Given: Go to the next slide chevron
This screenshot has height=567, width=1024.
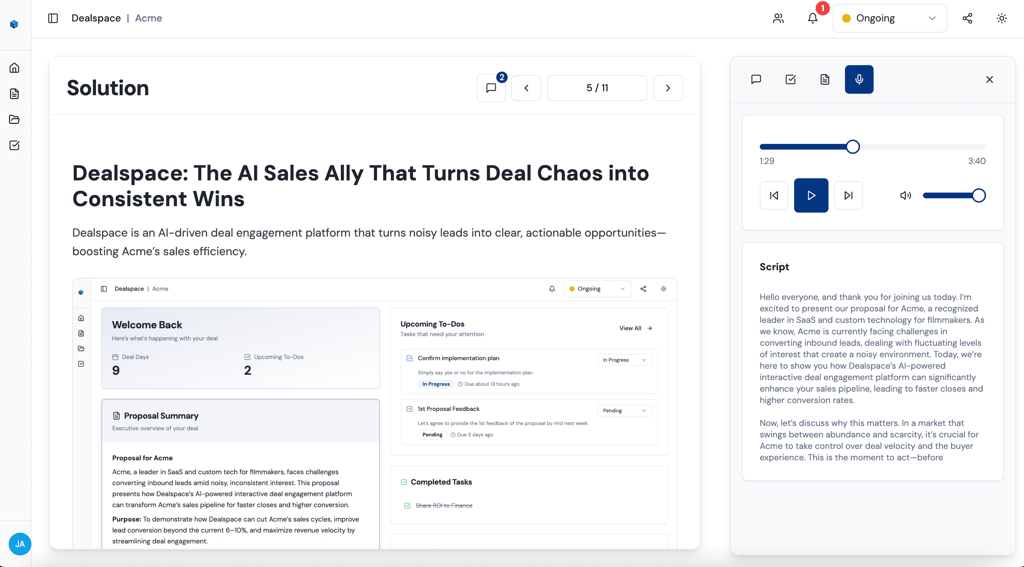Looking at the screenshot, I should tap(668, 88).
